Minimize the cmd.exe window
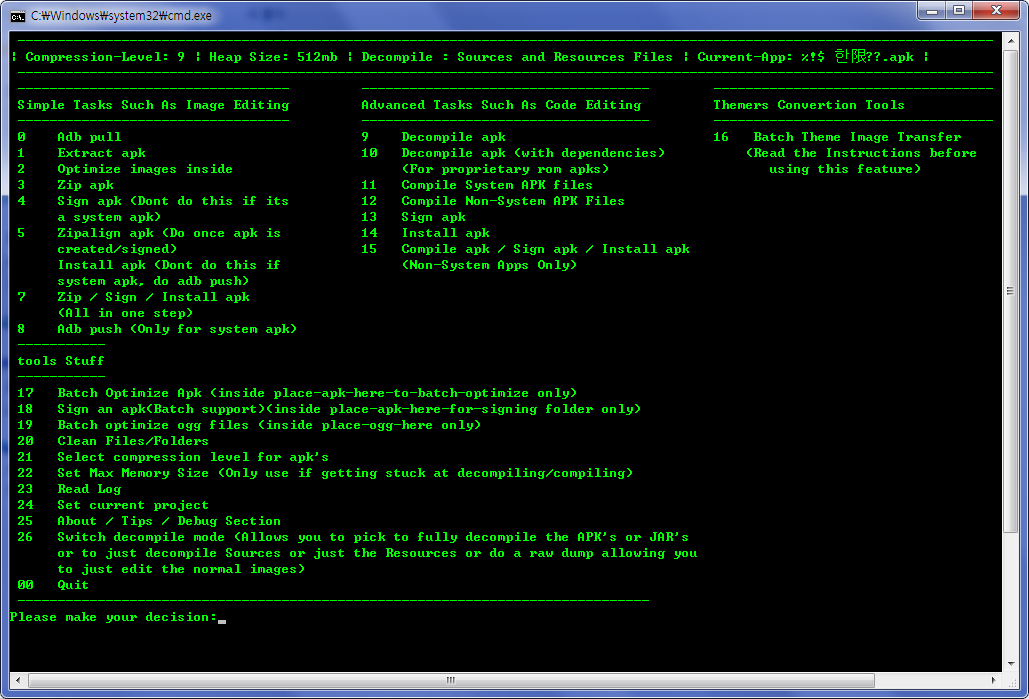Viewport: 1029px width, 699px height. coord(932,11)
